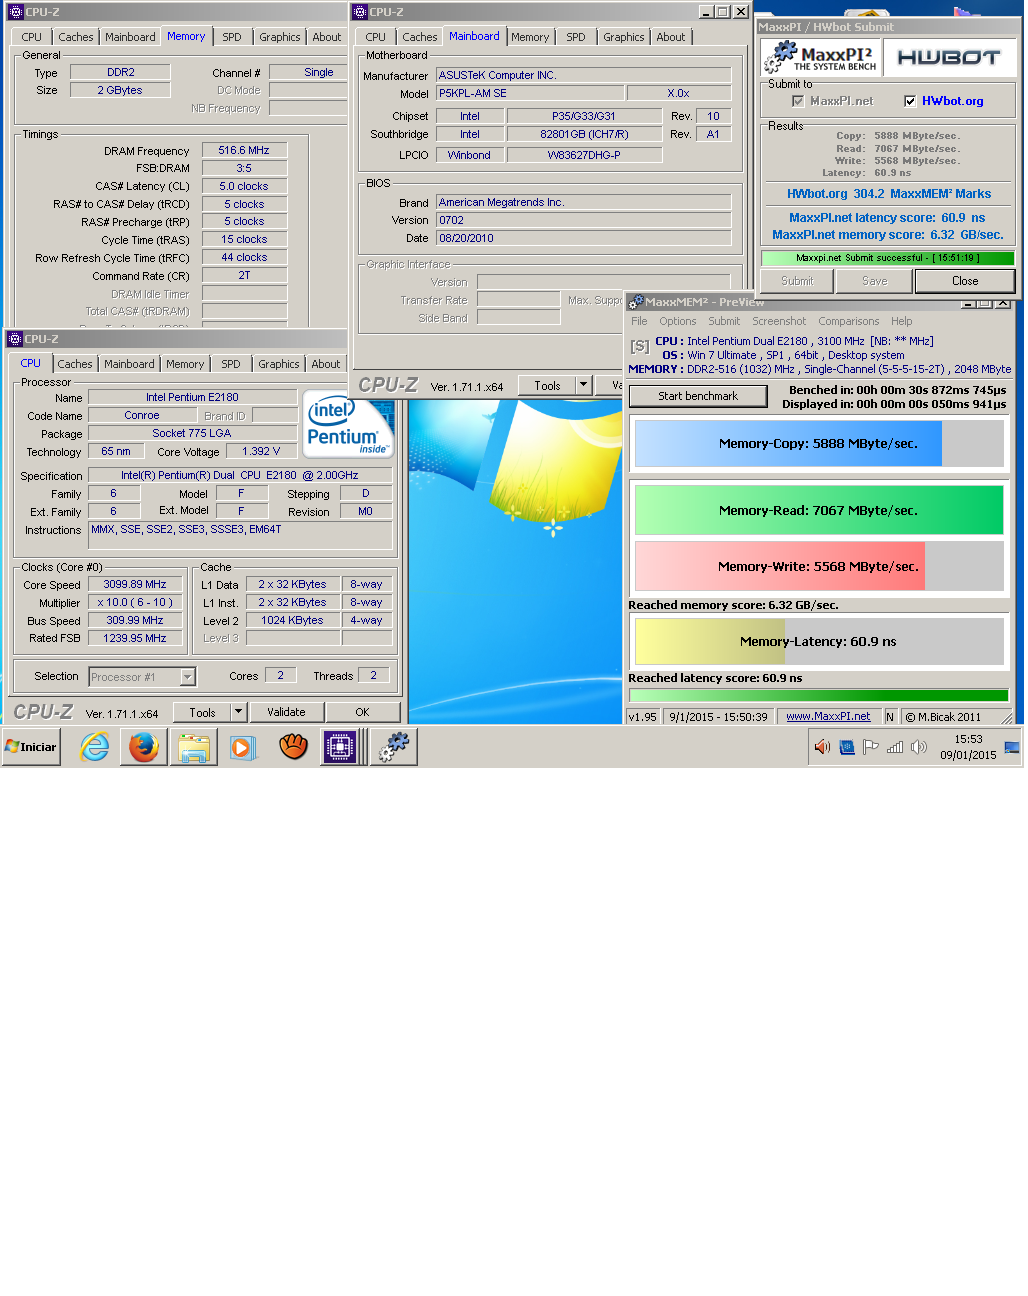This screenshot has width=1028, height=1296.
Task: Open the Options menu in MaxxMEM²
Action: [677, 321]
